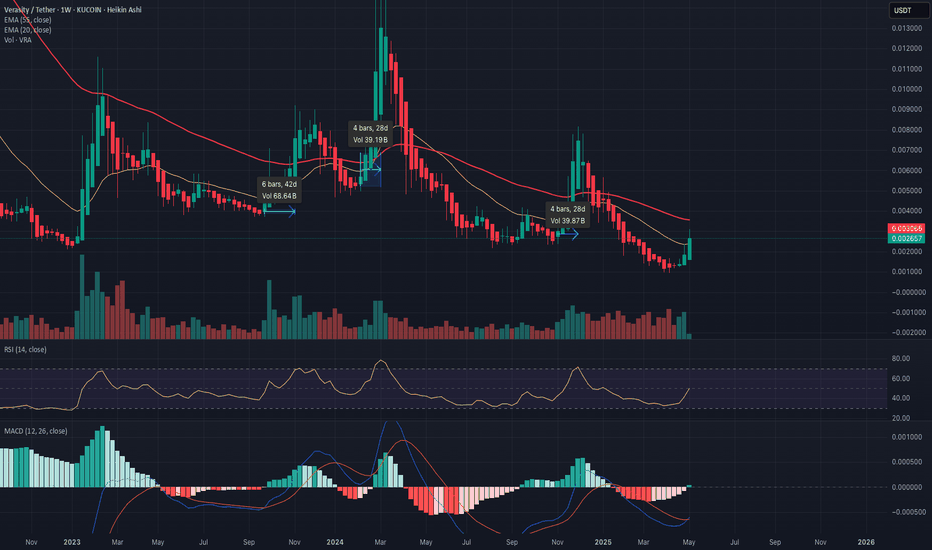Image resolution: width=932 pixels, height=550 pixels.
Task: Click the 0.008000 price axis label
Action: (906, 130)
